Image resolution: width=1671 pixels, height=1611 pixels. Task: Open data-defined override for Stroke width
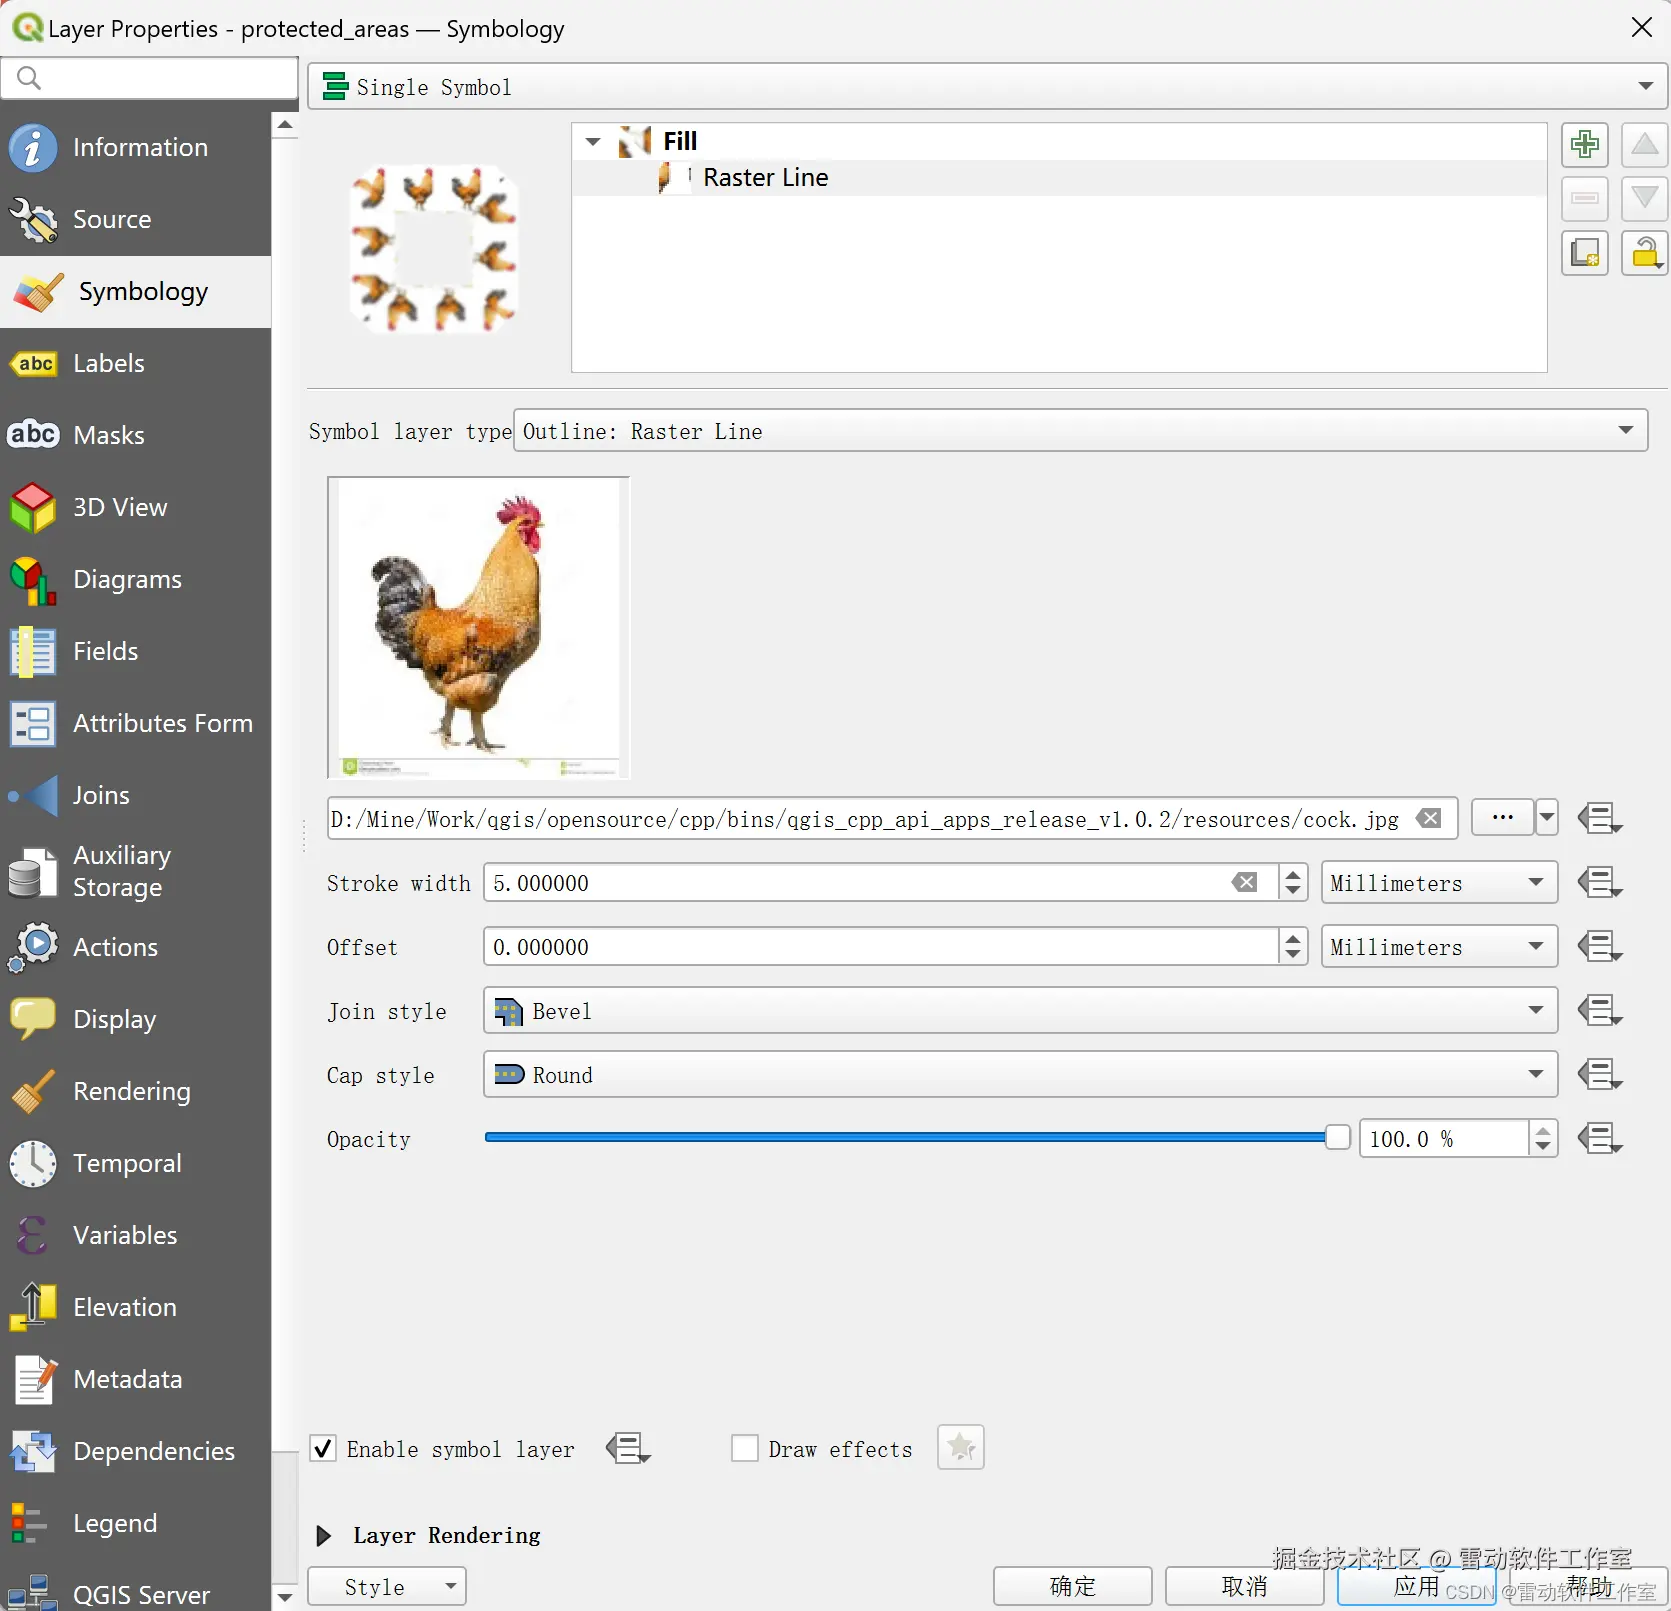[1599, 883]
